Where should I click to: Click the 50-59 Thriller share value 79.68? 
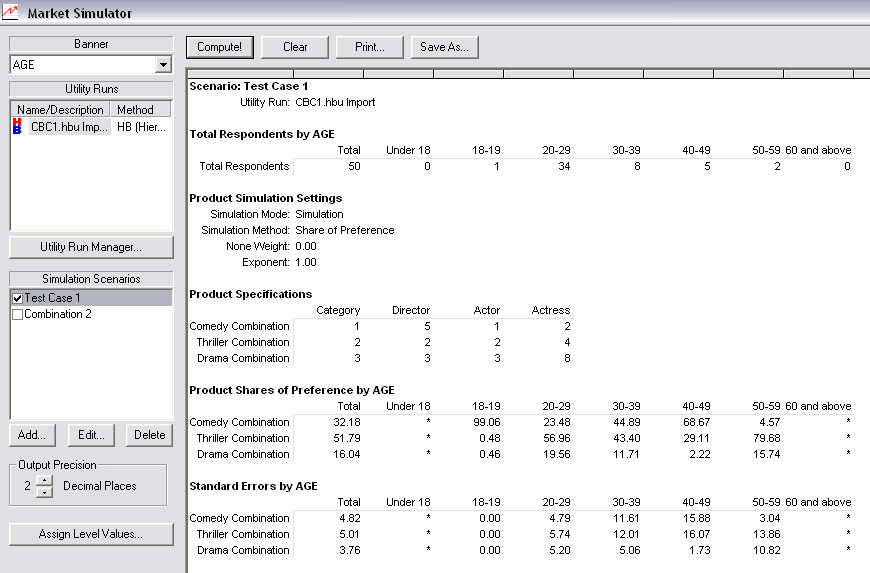tap(767, 439)
